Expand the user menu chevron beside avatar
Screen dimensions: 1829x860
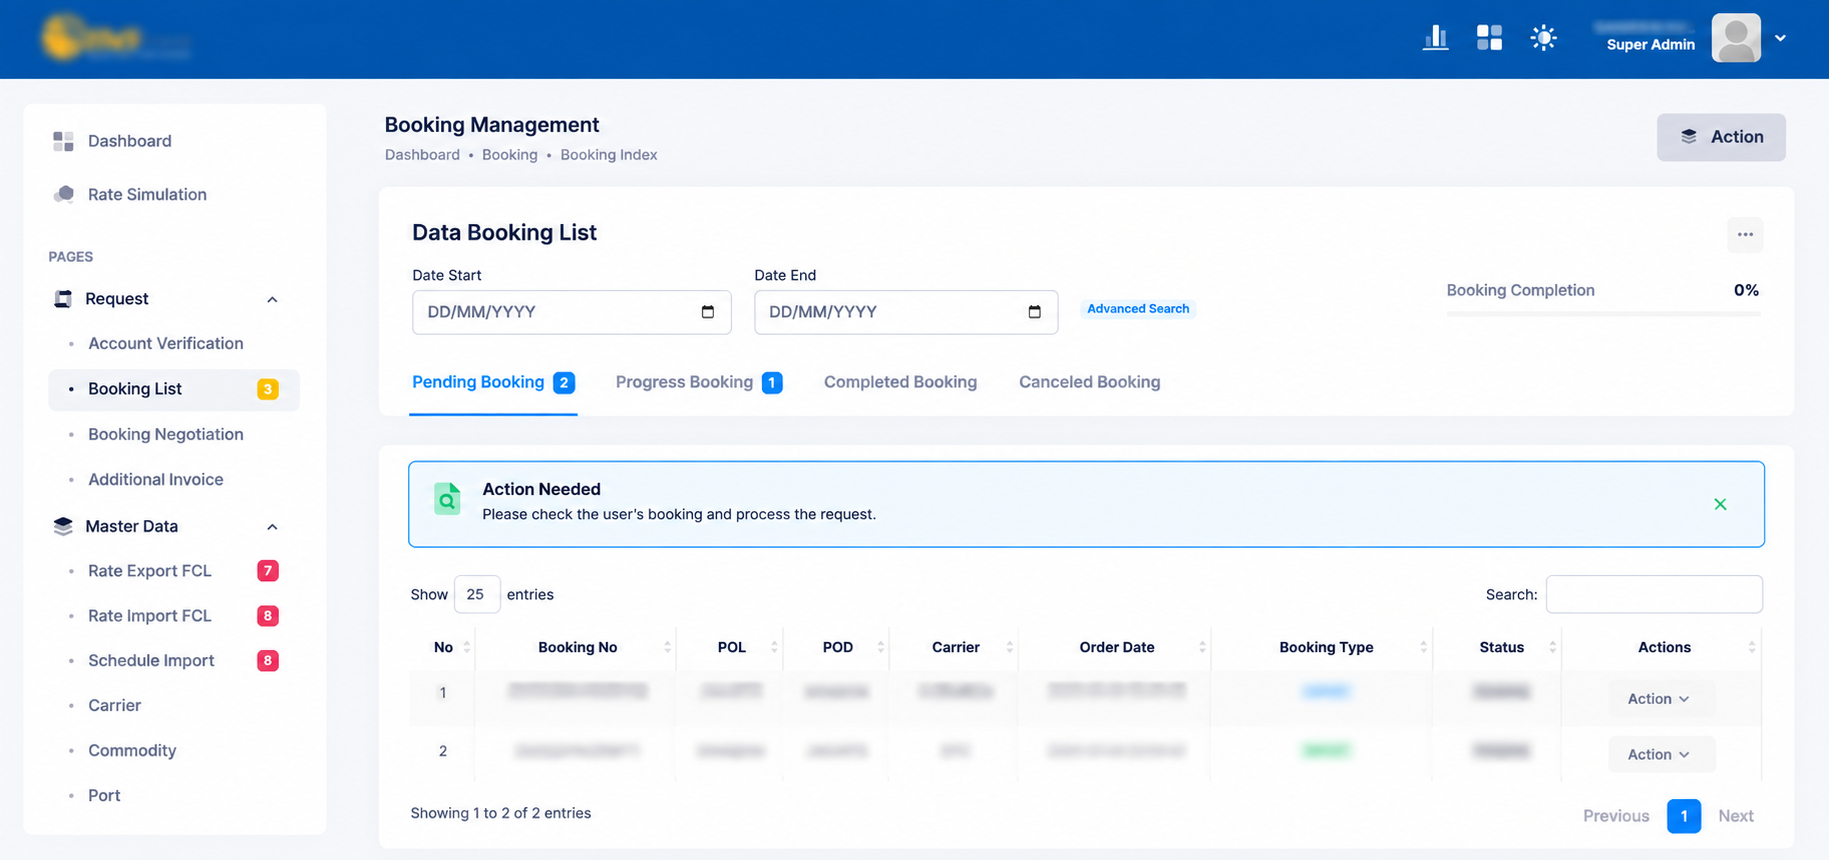pos(1780,38)
